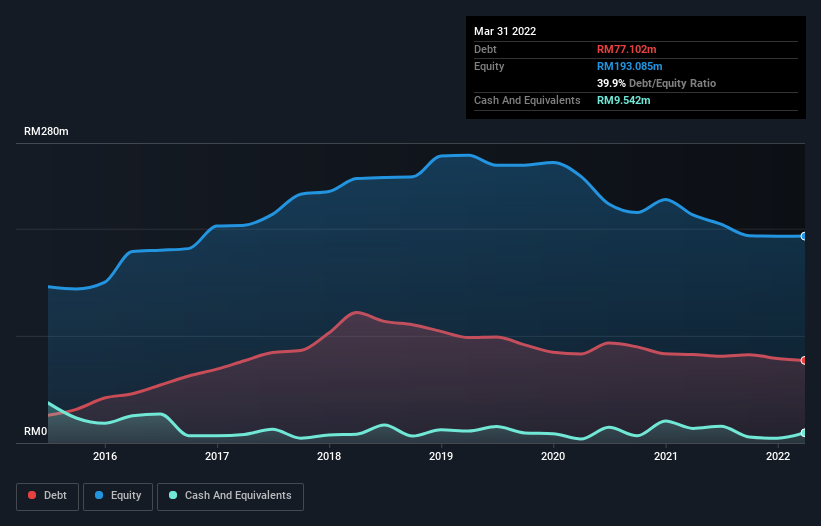Click the Debt label in tooltip

pos(485,49)
